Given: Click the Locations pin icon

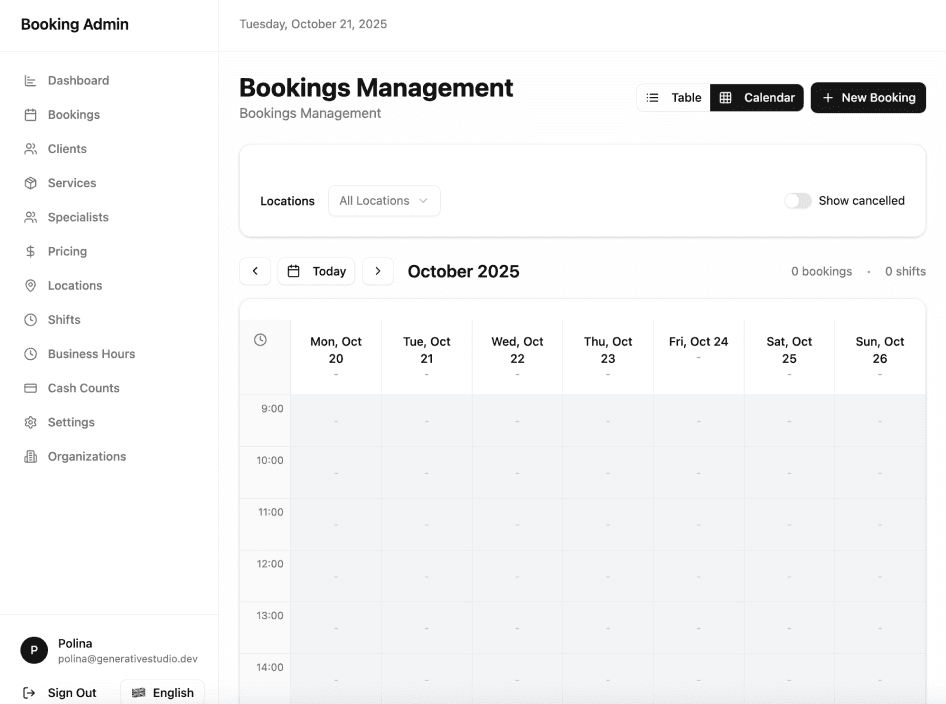Looking at the screenshot, I should (x=30, y=285).
